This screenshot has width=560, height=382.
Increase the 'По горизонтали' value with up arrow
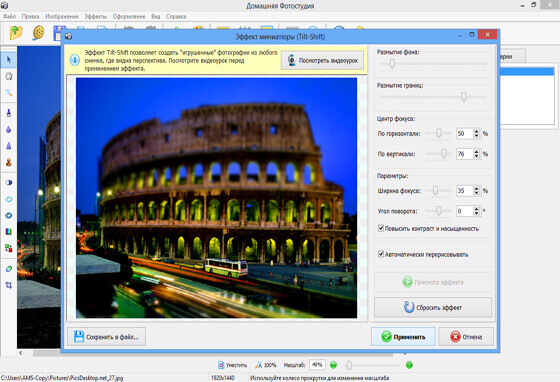(476, 131)
